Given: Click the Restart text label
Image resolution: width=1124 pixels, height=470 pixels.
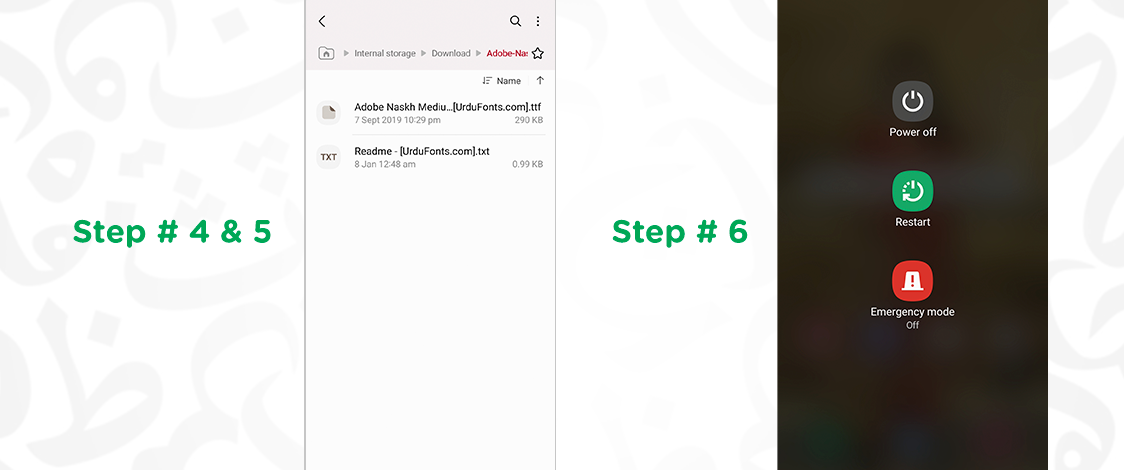Looking at the screenshot, I should 912,222.
